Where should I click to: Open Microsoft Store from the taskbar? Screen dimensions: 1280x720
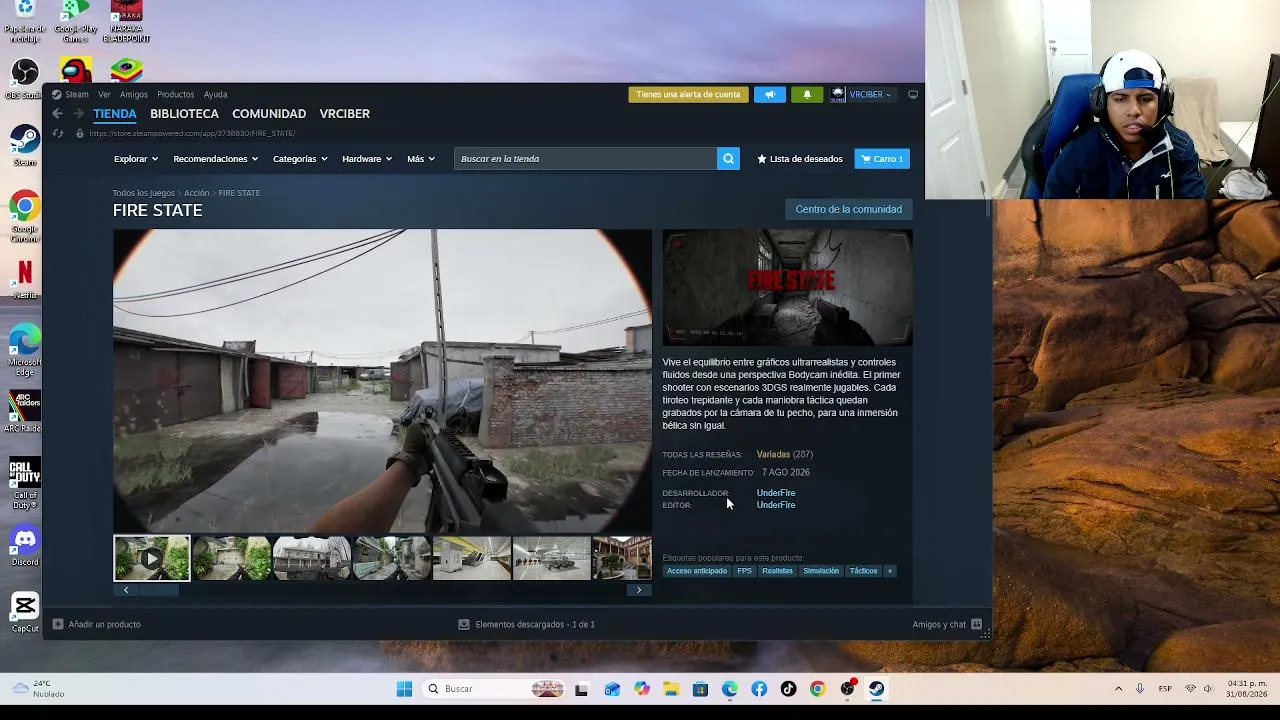[x=700, y=689]
